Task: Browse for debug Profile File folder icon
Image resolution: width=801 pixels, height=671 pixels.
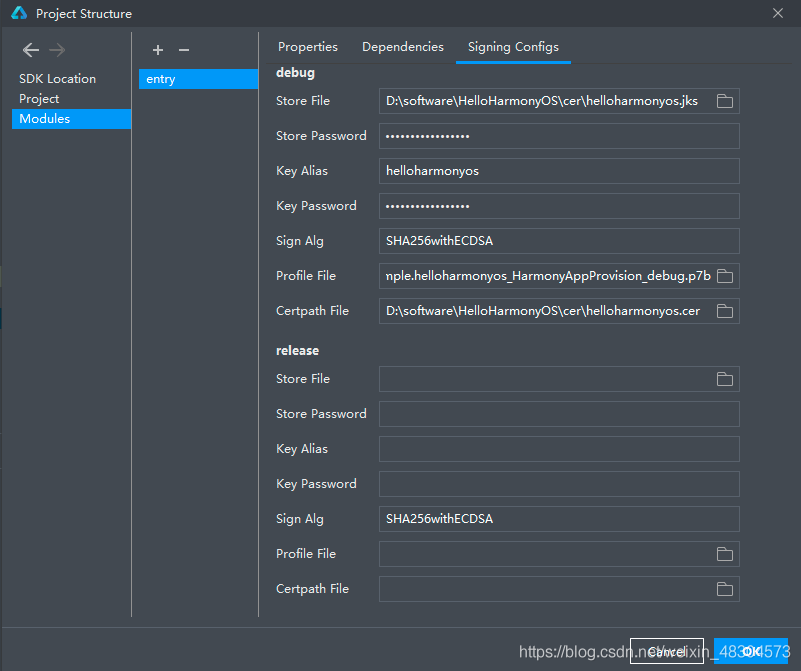Action: [x=724, y=276]
